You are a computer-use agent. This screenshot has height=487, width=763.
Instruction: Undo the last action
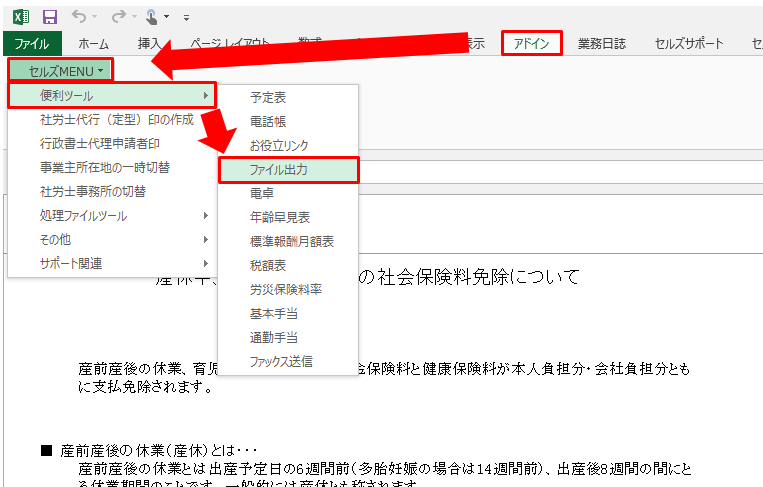(x=79, y=16)
